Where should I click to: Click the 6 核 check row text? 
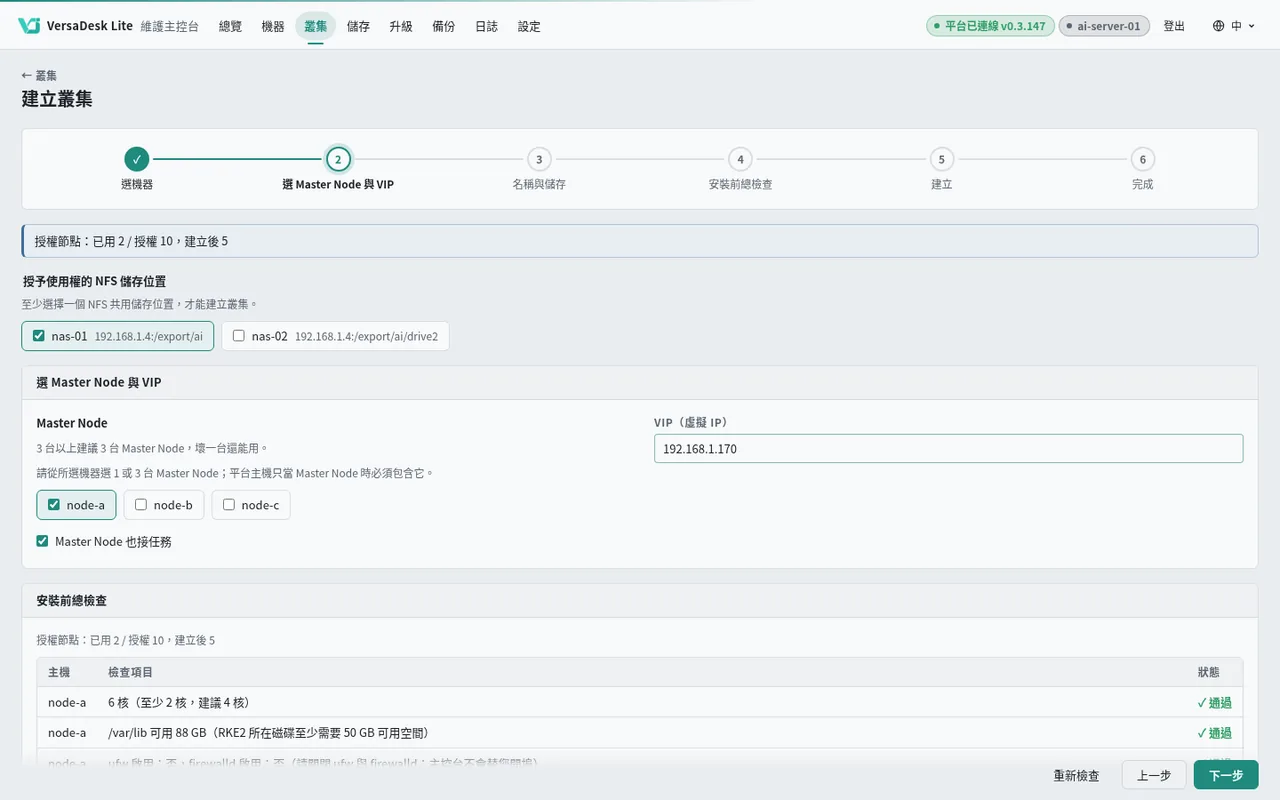(178, 703)
